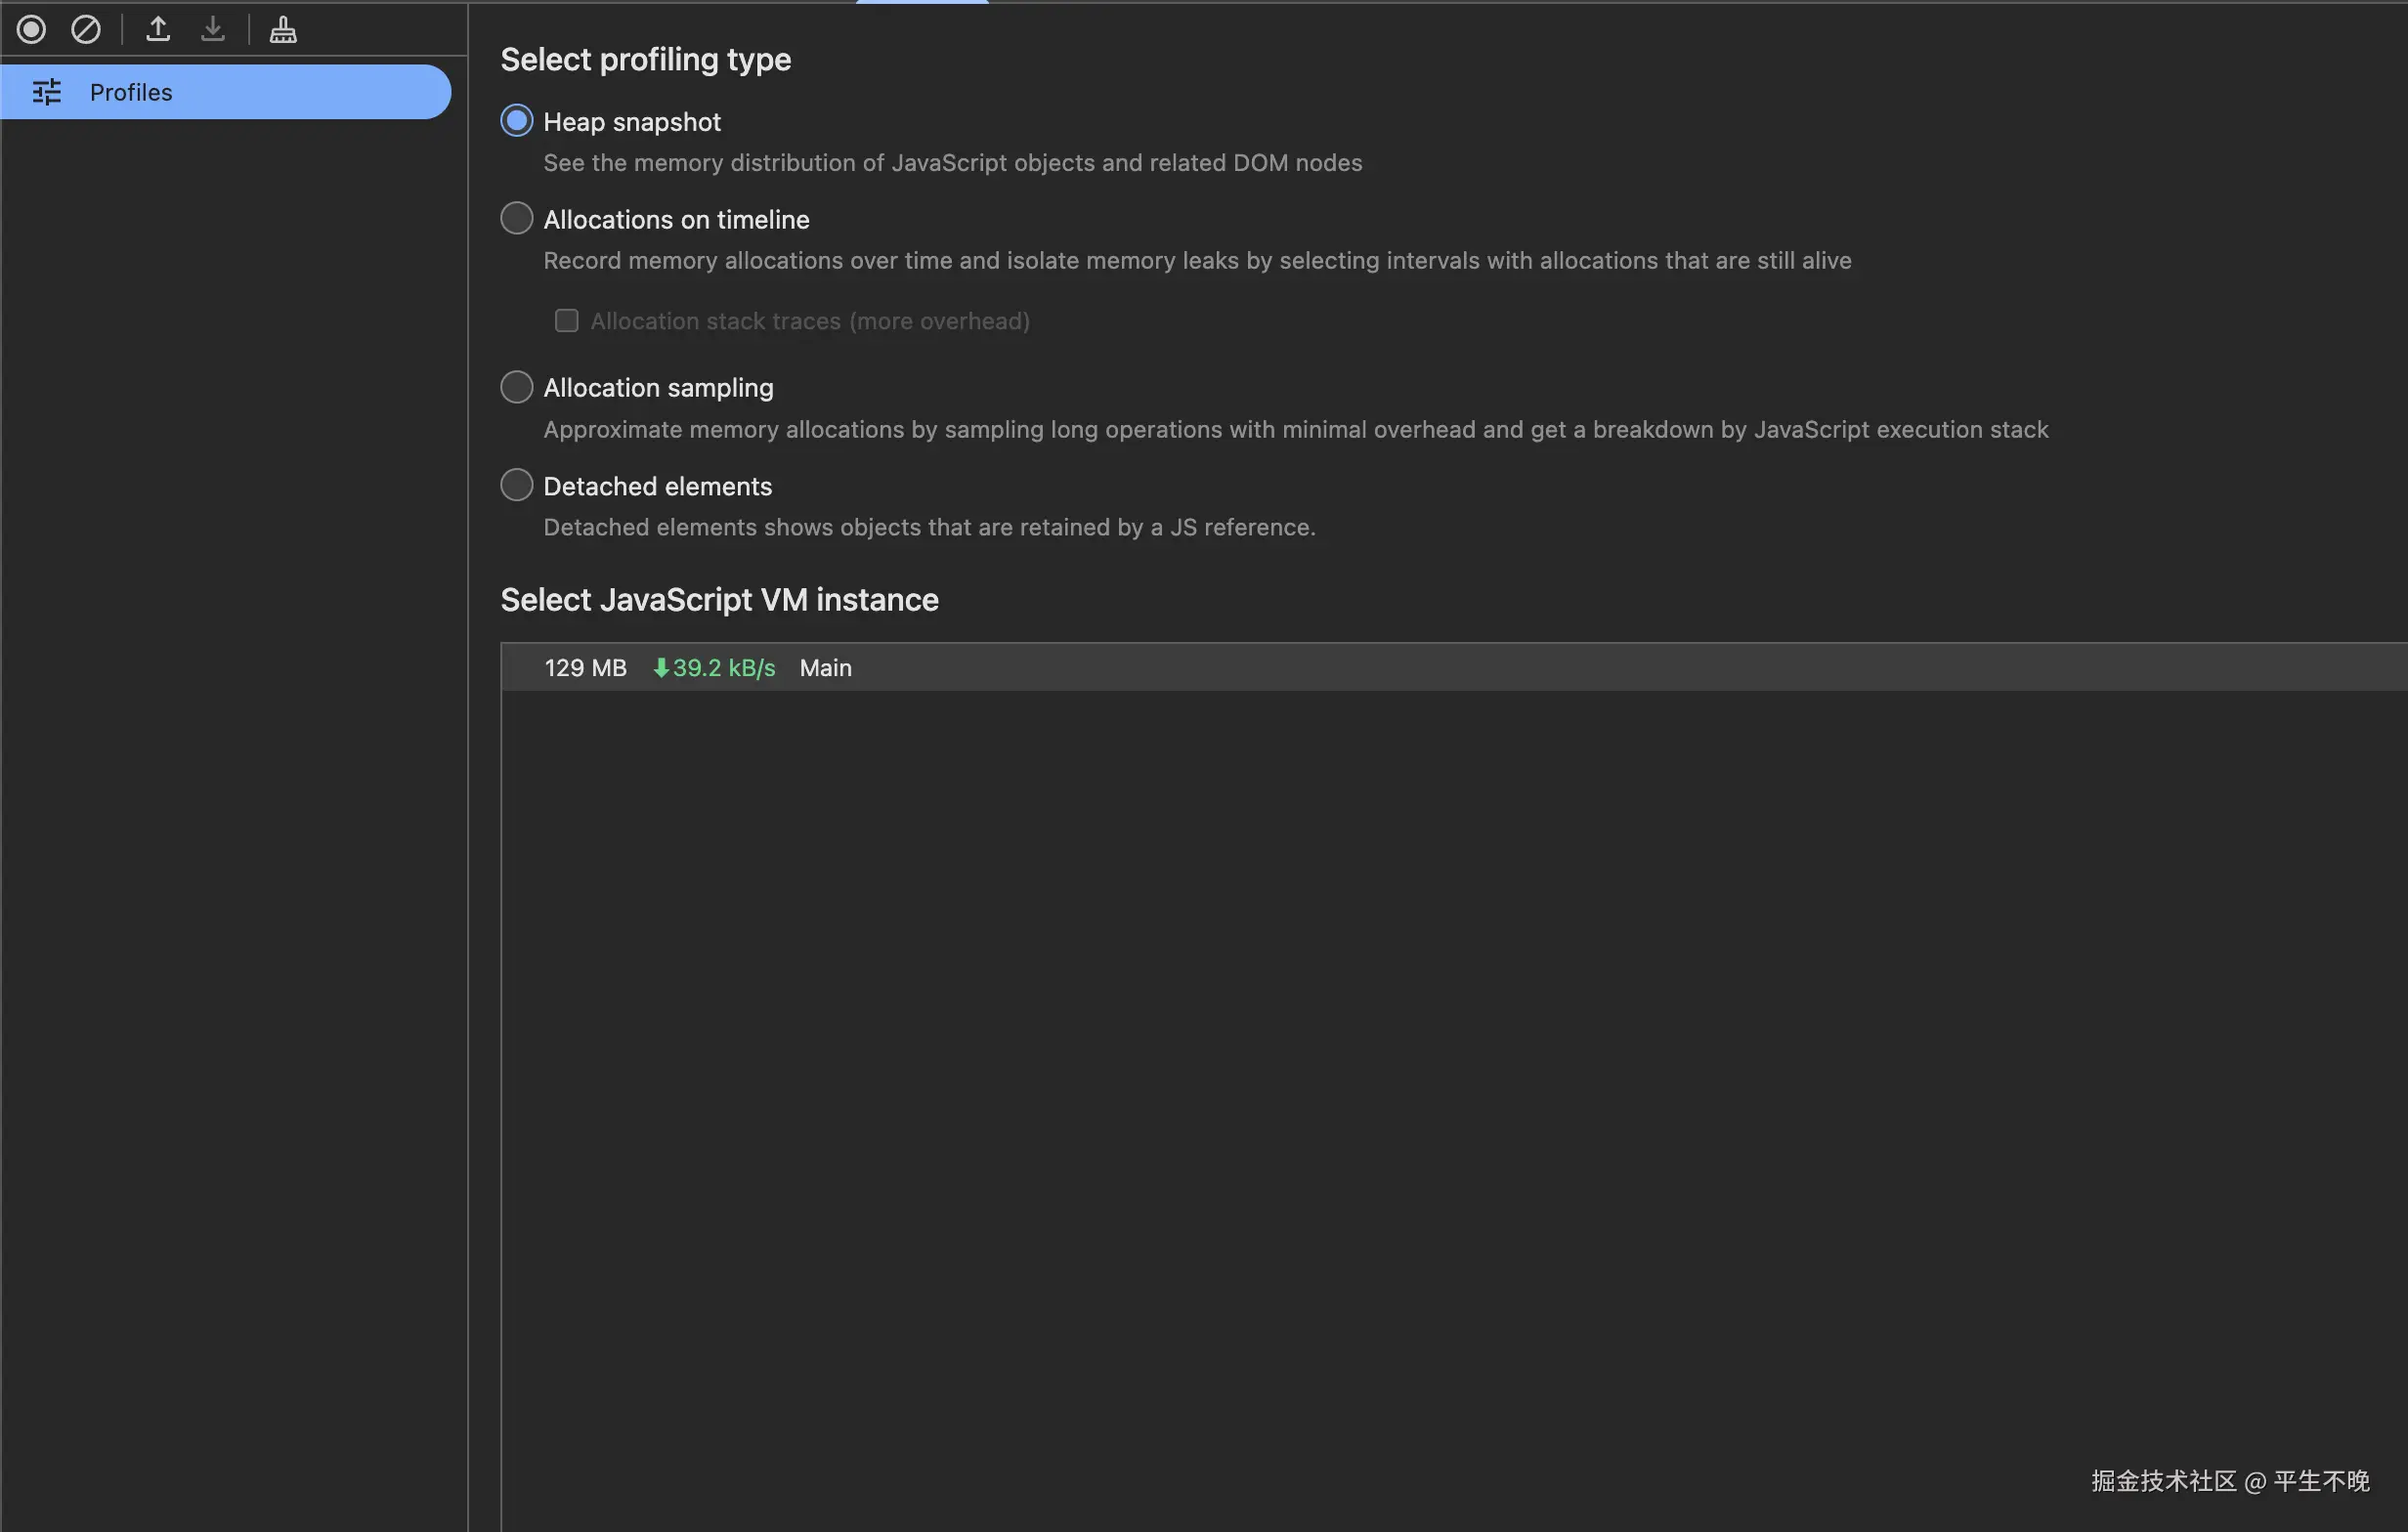The height and width of the screenshot is (1532, 2408).
Task: Click the 'Allocation stack traces (more overhead)' label
Action: point(809,321)
